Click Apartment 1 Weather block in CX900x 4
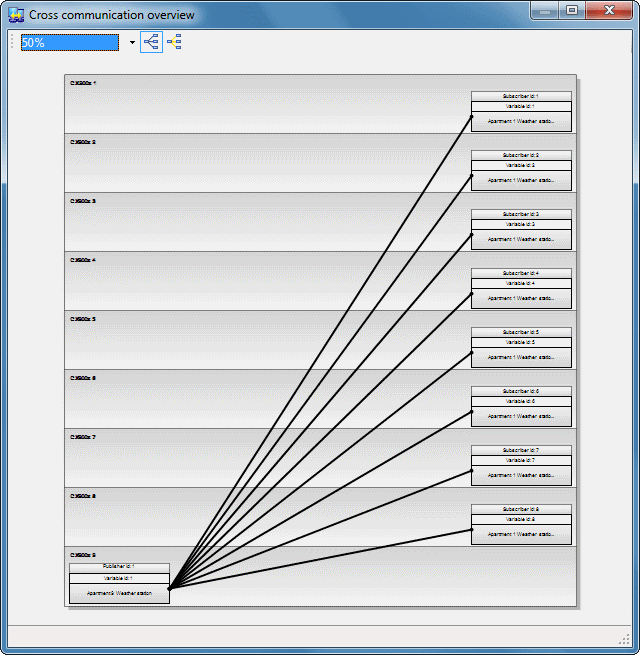This screenshot has width=640, height=655. pos(521,298)
